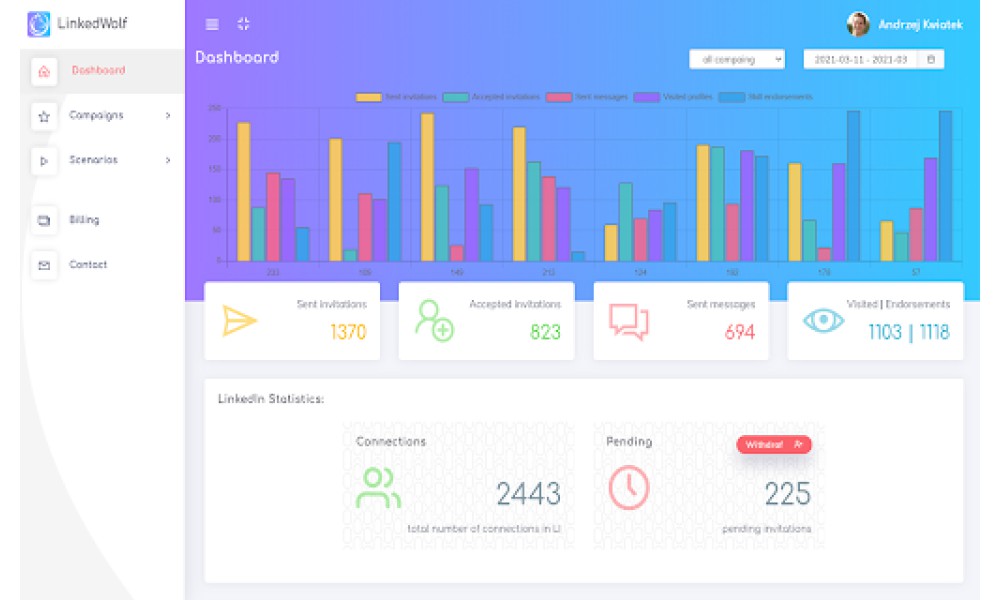Viewport: 1000px width, 600px height.
Task: Click the Visited profiles eye icon
Action: click(x=823, y=319)
